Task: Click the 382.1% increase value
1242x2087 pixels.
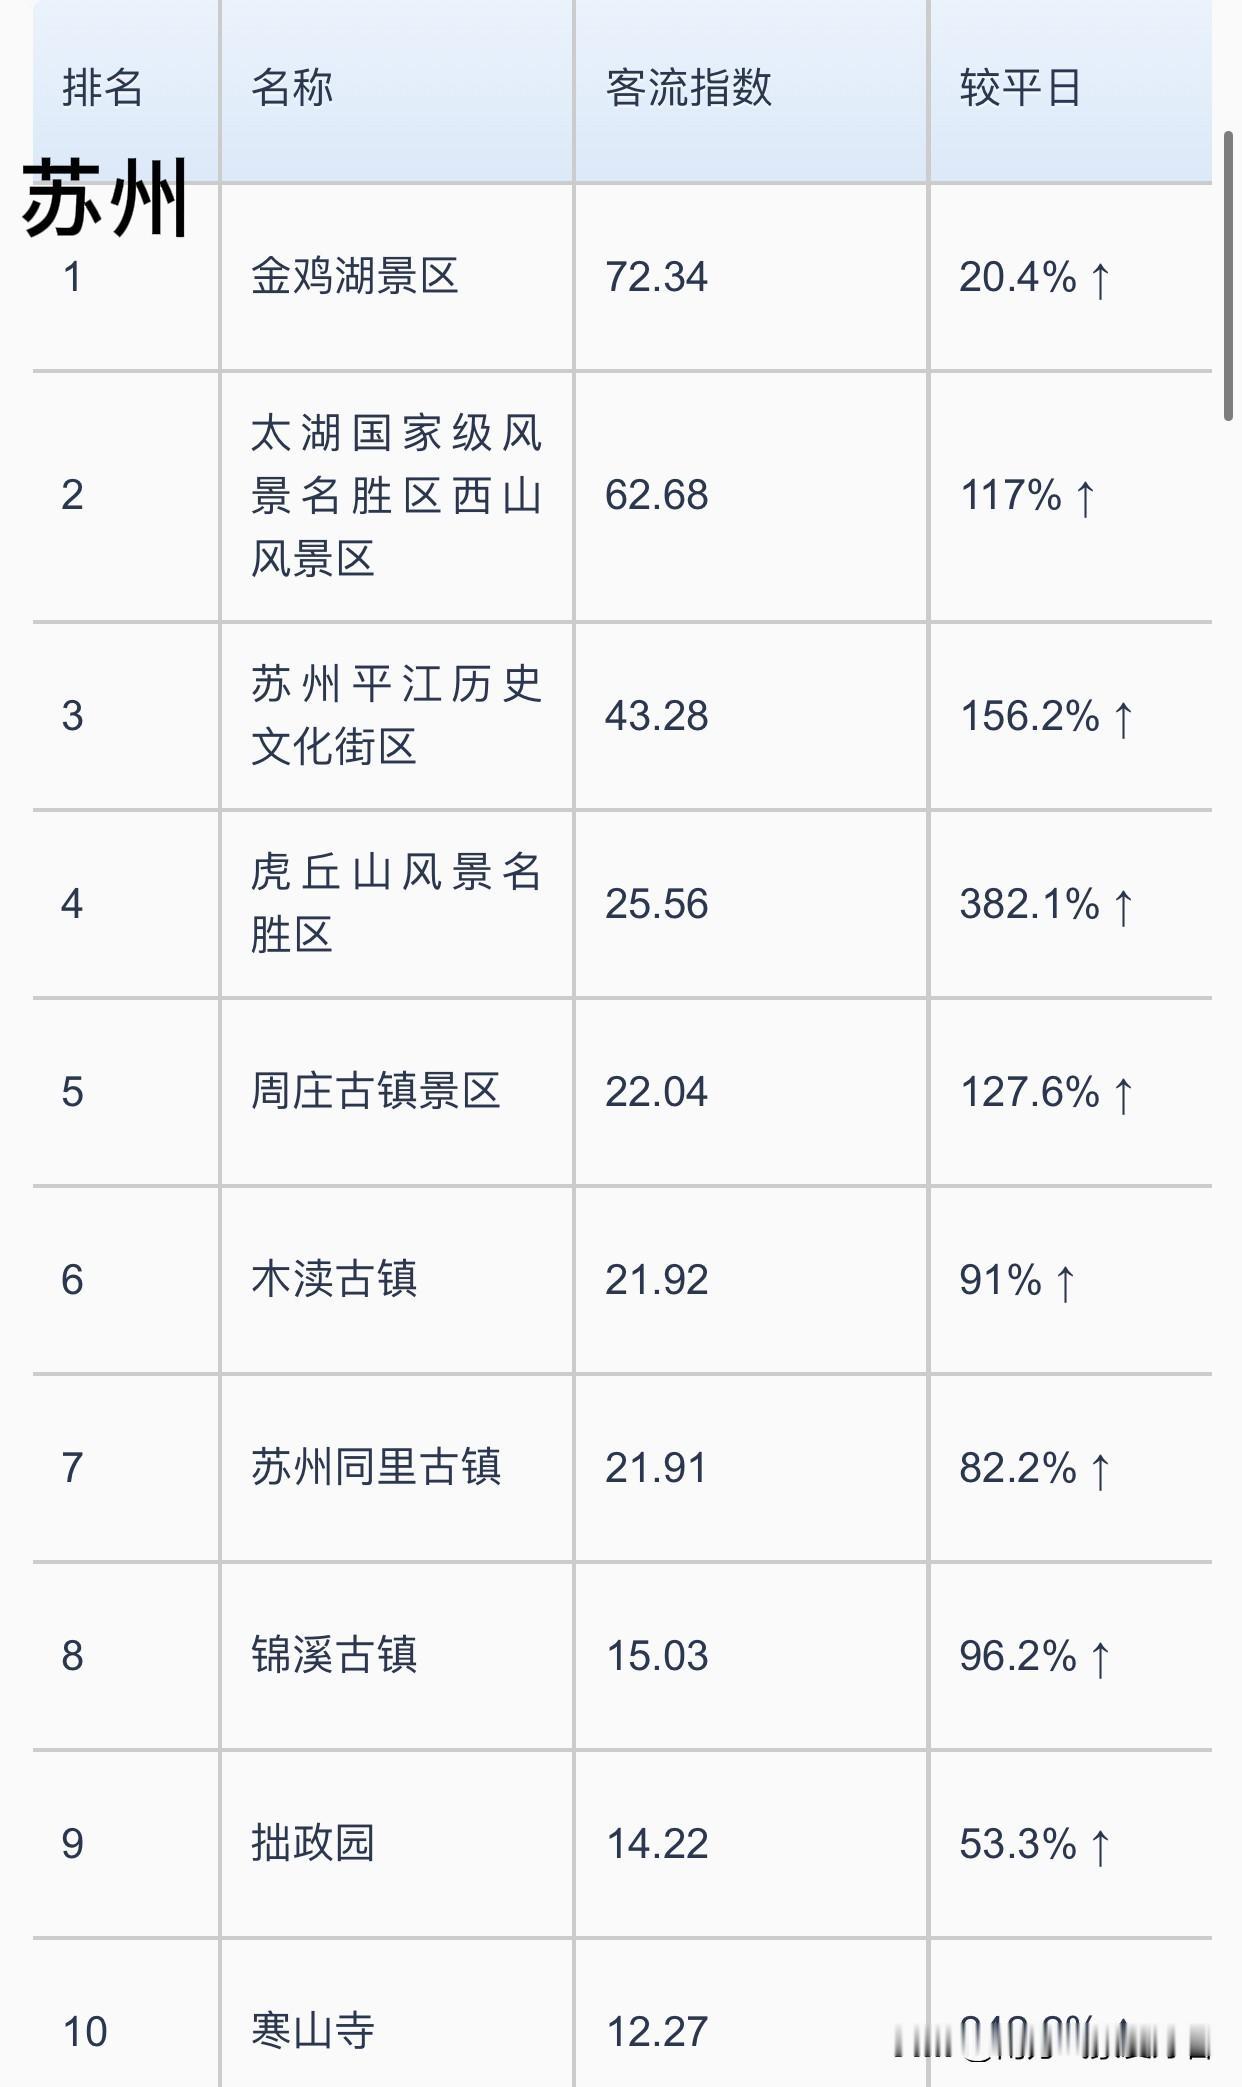Action: pos(1029,904)
